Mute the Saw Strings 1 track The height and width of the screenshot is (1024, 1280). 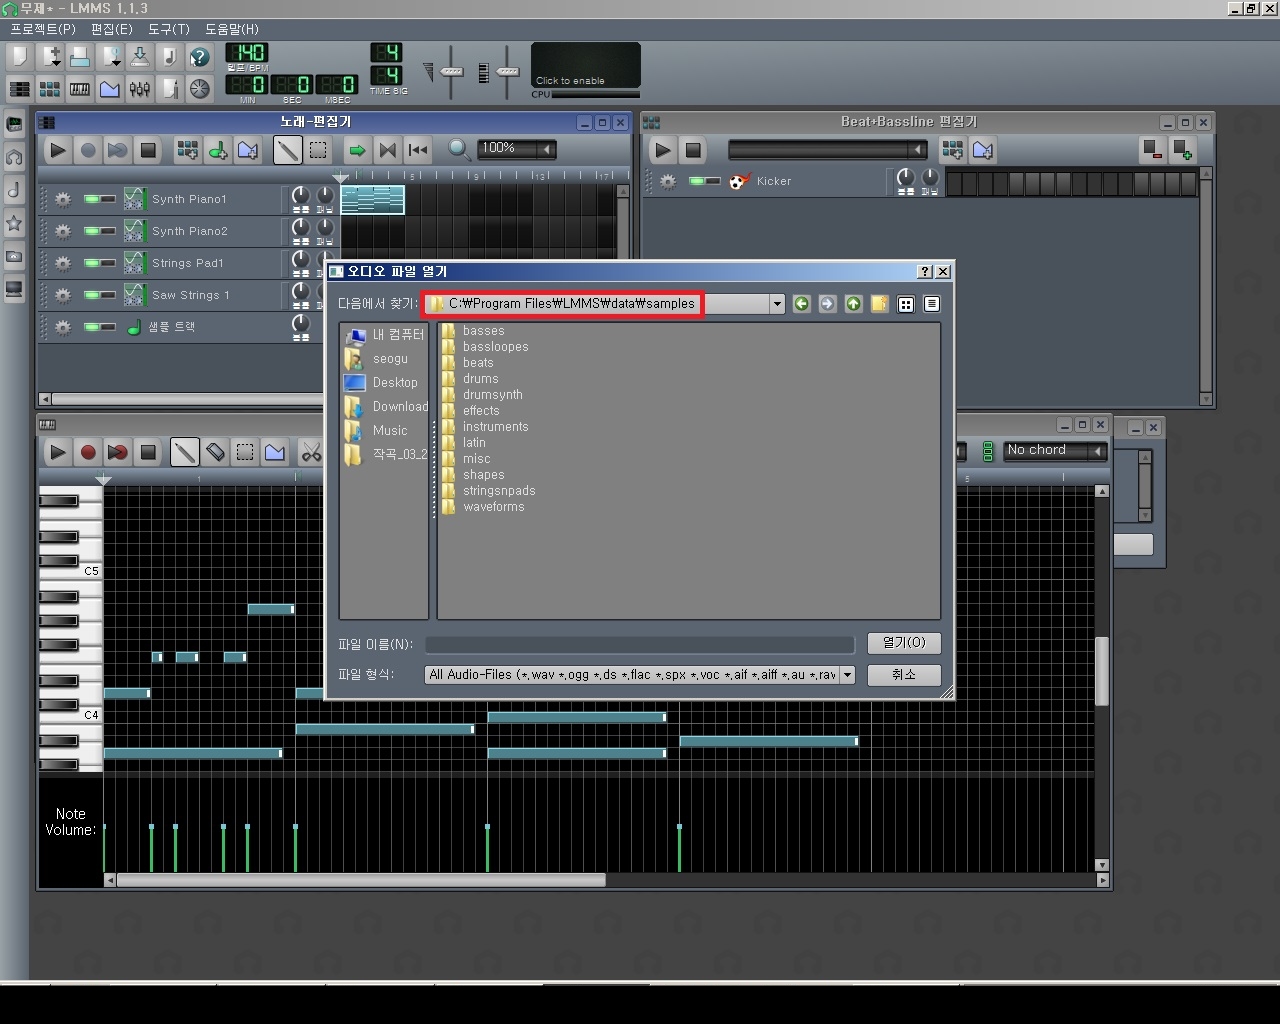coord(91,295)
